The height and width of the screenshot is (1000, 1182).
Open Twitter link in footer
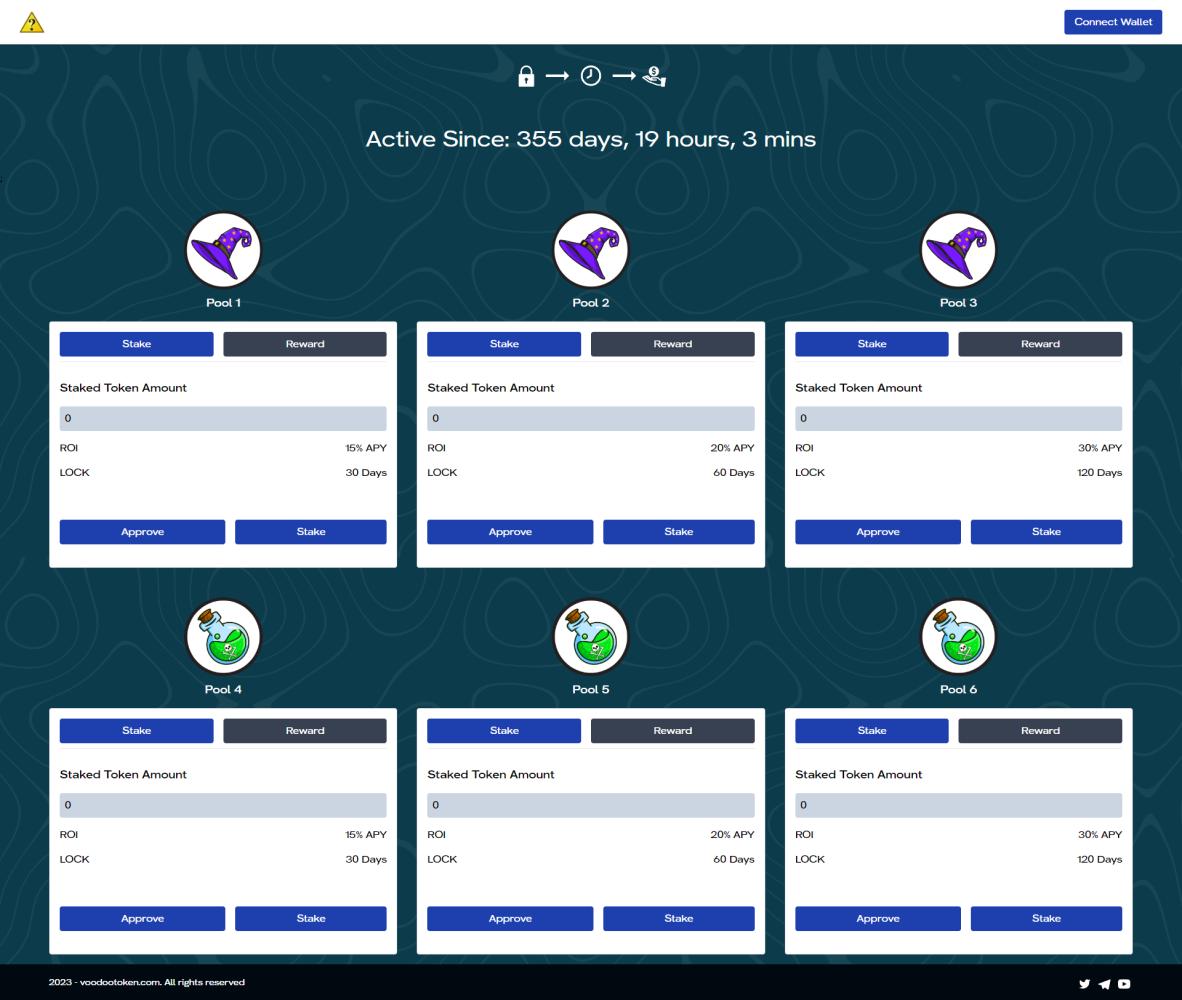pyautogui.click(x=1085, y=983)
